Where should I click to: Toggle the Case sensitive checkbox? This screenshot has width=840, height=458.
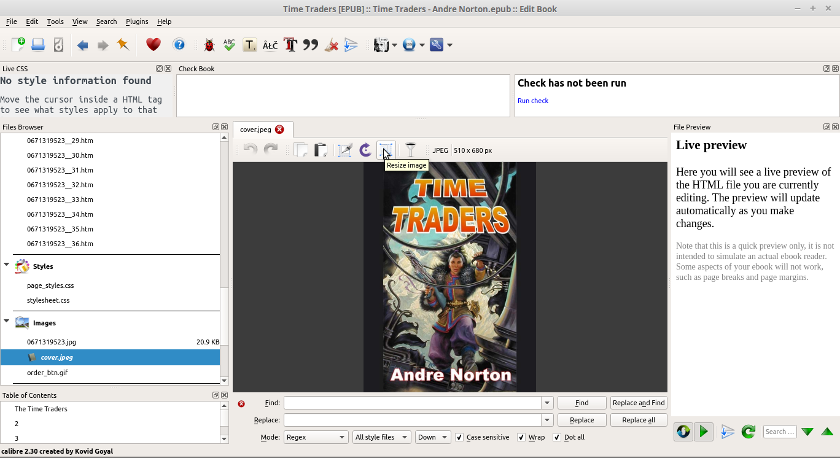pyautogui.click(x=460, y=437)
